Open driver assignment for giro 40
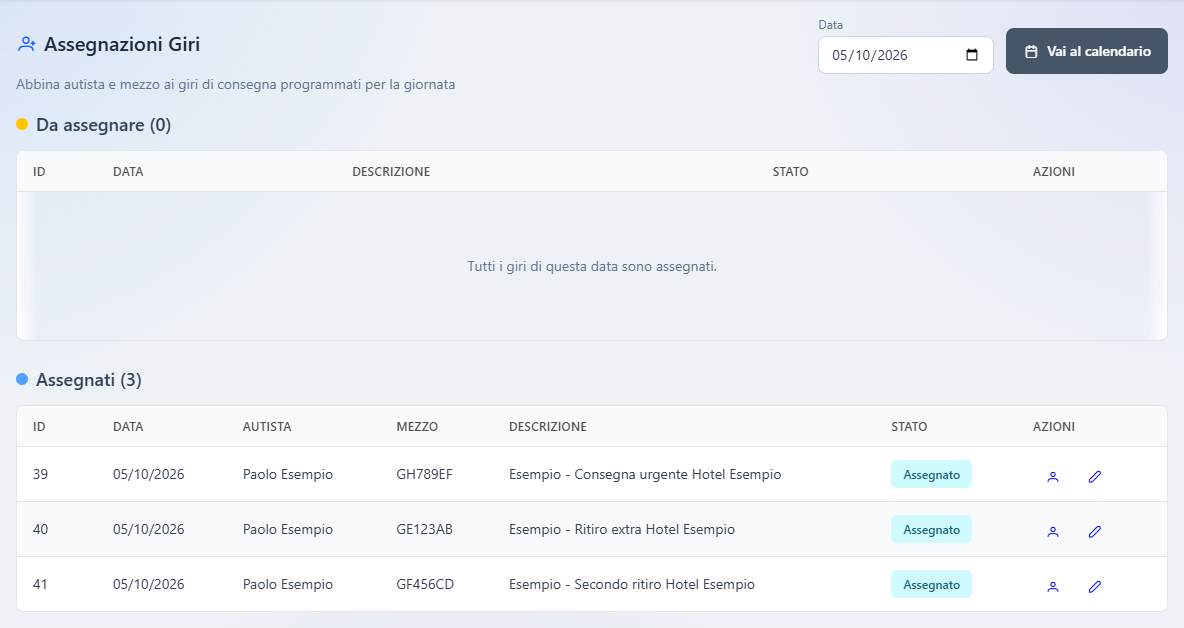Viewport: 1184px width, 628px height. pos(1053,531)
